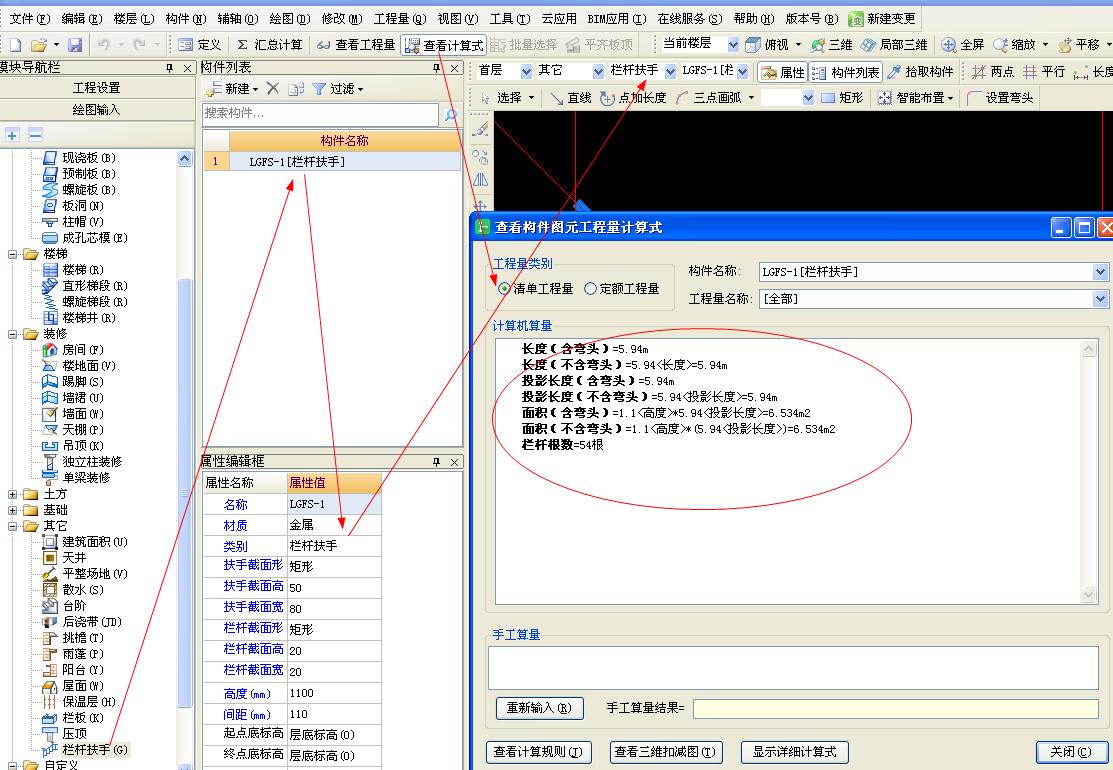Choose the 点加长度 drawing tool

633,98
